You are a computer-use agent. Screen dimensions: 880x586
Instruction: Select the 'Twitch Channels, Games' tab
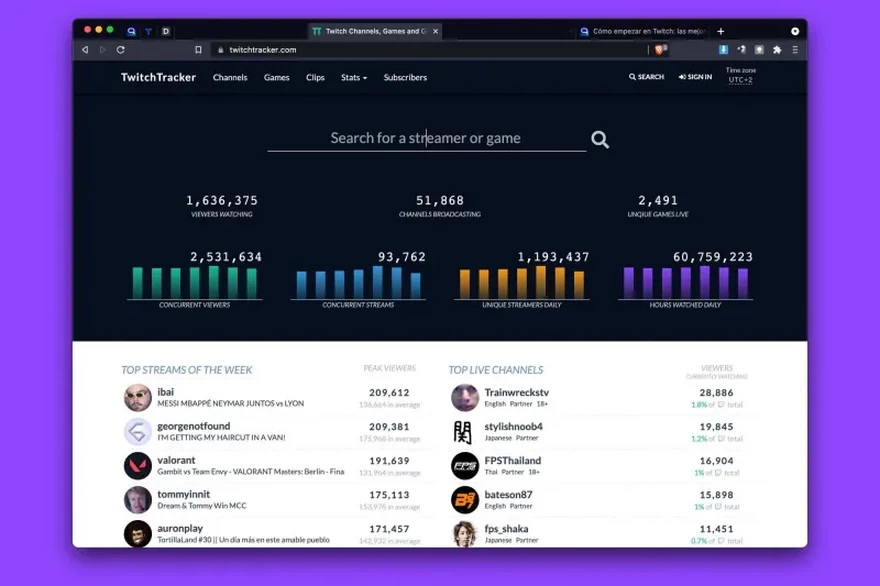pos(375,31)
